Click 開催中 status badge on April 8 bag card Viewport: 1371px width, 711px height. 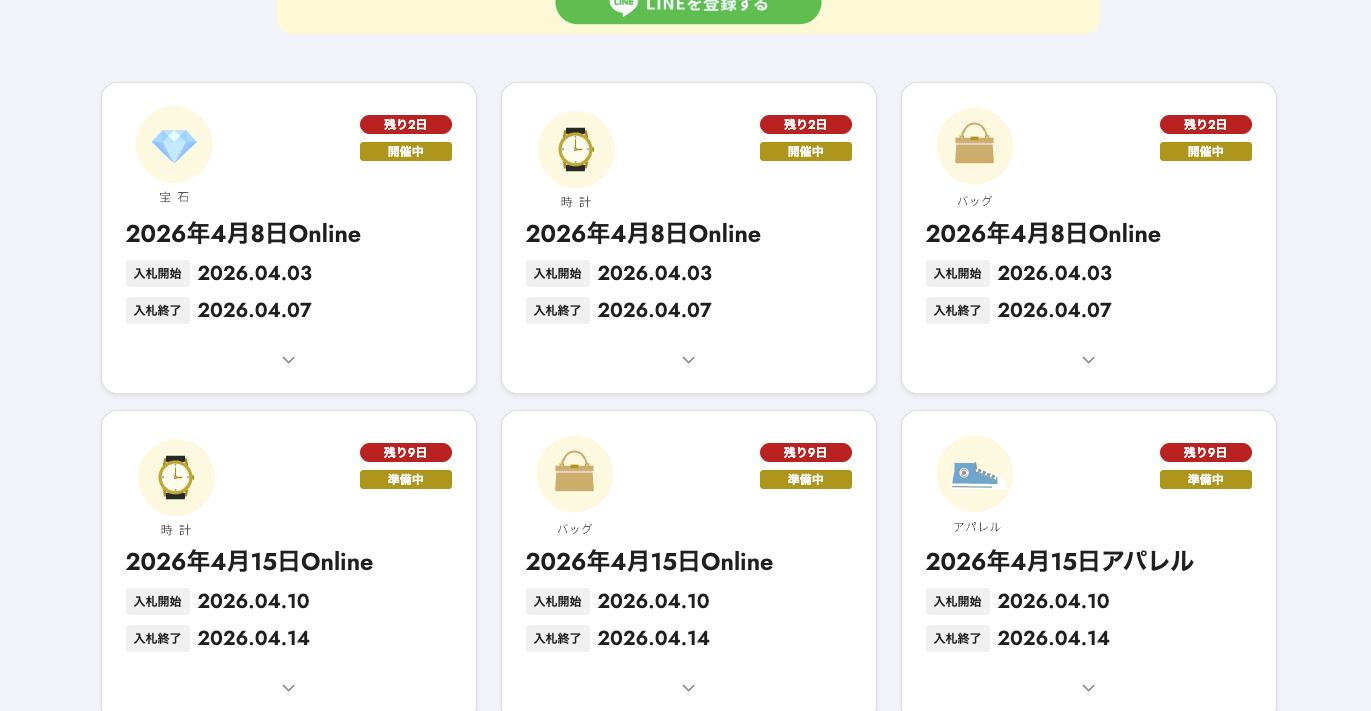point(1205,152)
